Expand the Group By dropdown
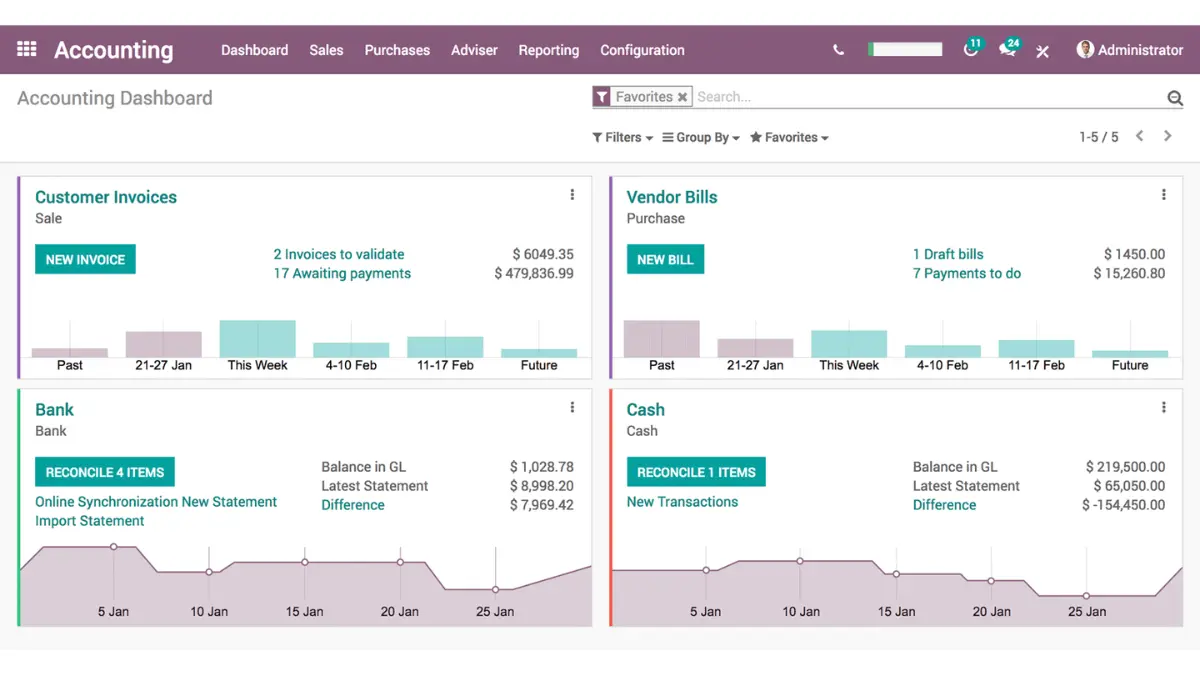Screen dimensions: 1200x675 point(701,137)
